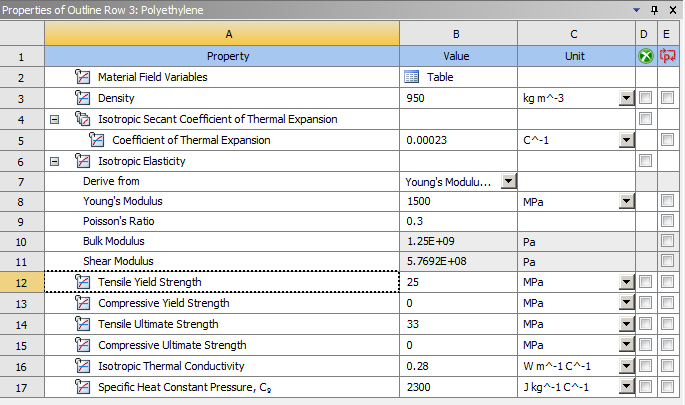The image size is (685, 405).
Task: Click Tensile Yield Strength value 25
Action: (413, 282)
